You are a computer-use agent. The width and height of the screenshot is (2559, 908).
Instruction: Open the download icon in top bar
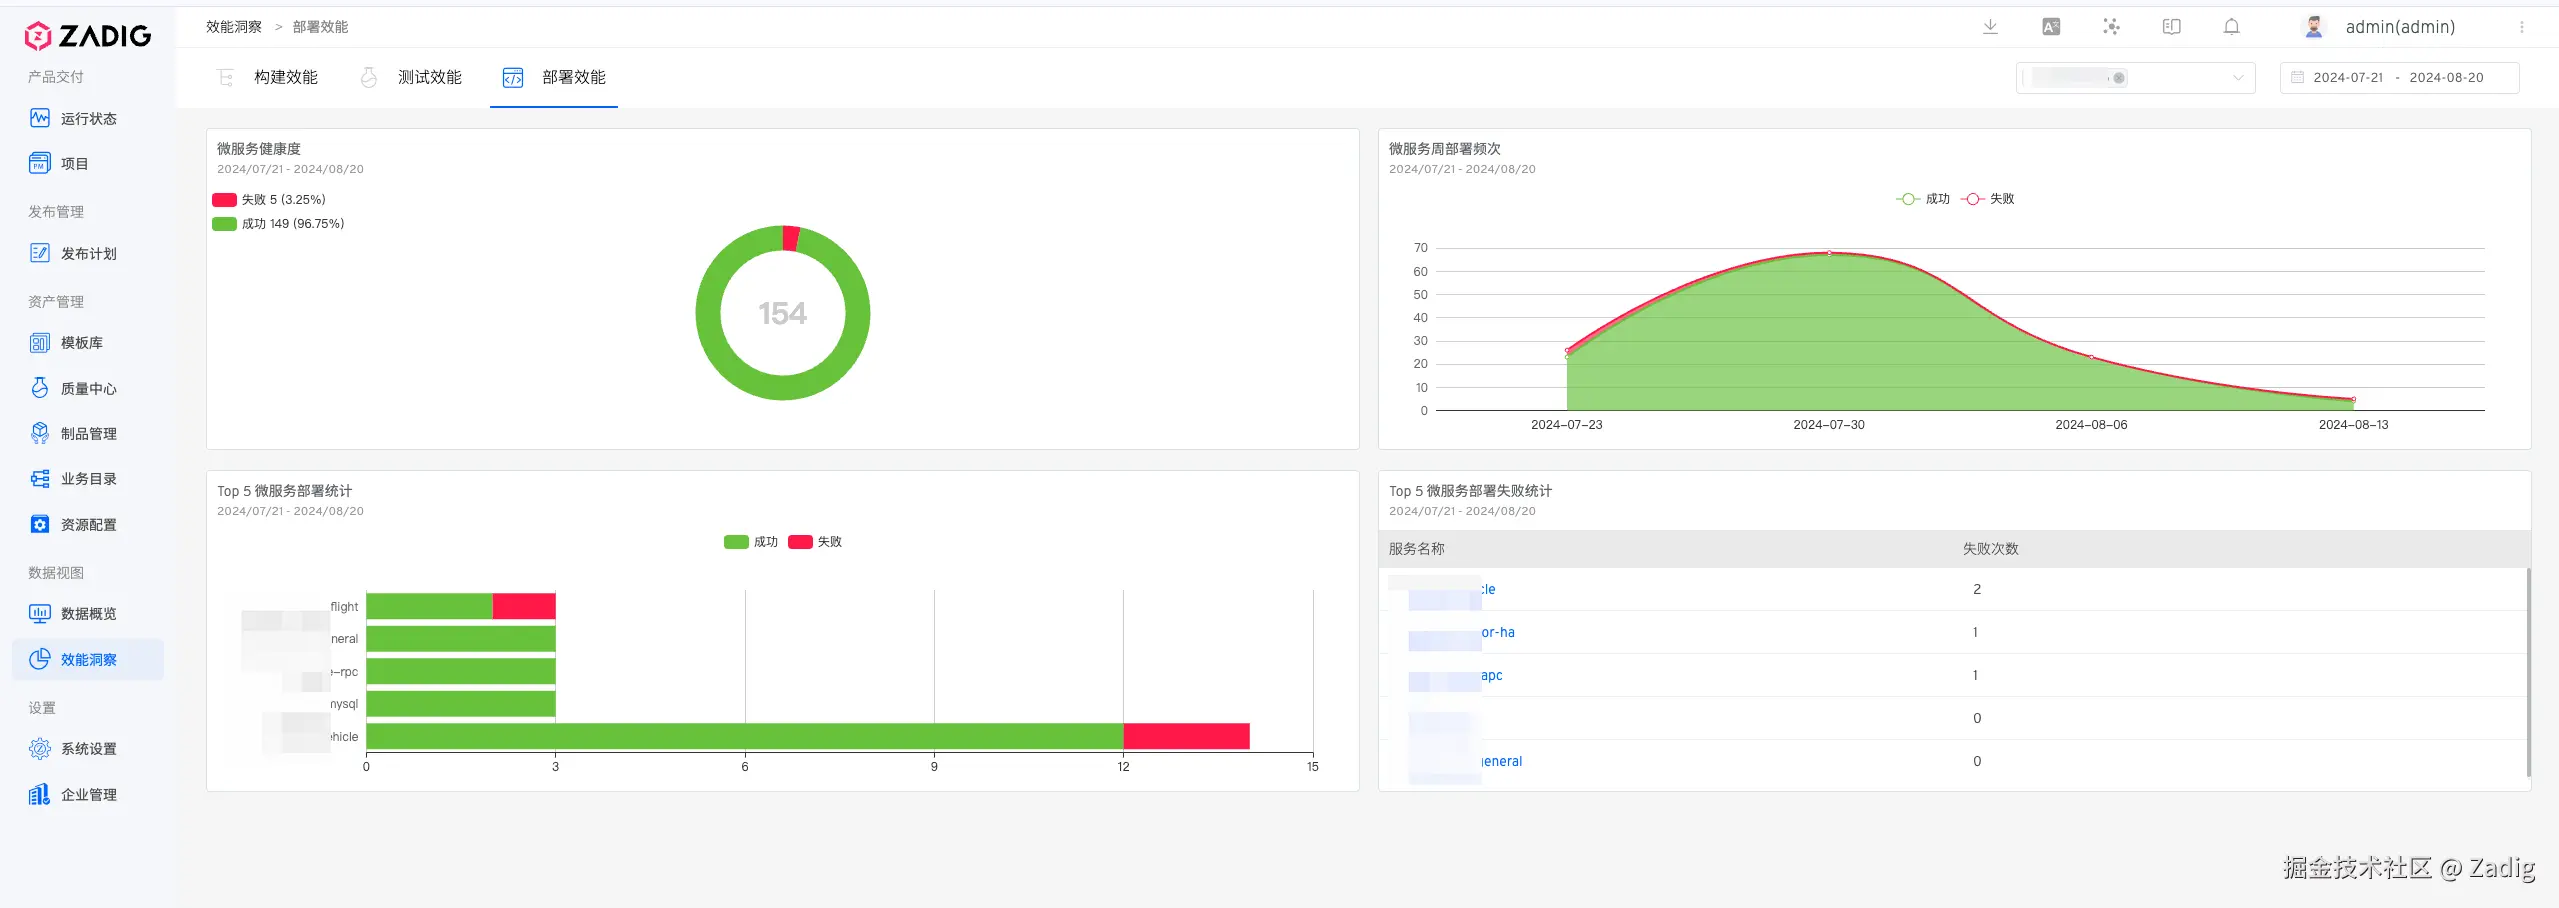(1990, 27)
